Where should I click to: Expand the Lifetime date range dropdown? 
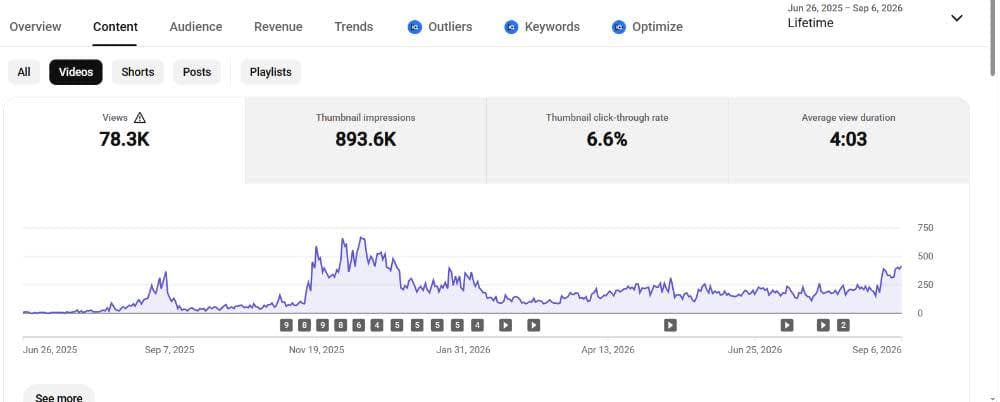875,17
